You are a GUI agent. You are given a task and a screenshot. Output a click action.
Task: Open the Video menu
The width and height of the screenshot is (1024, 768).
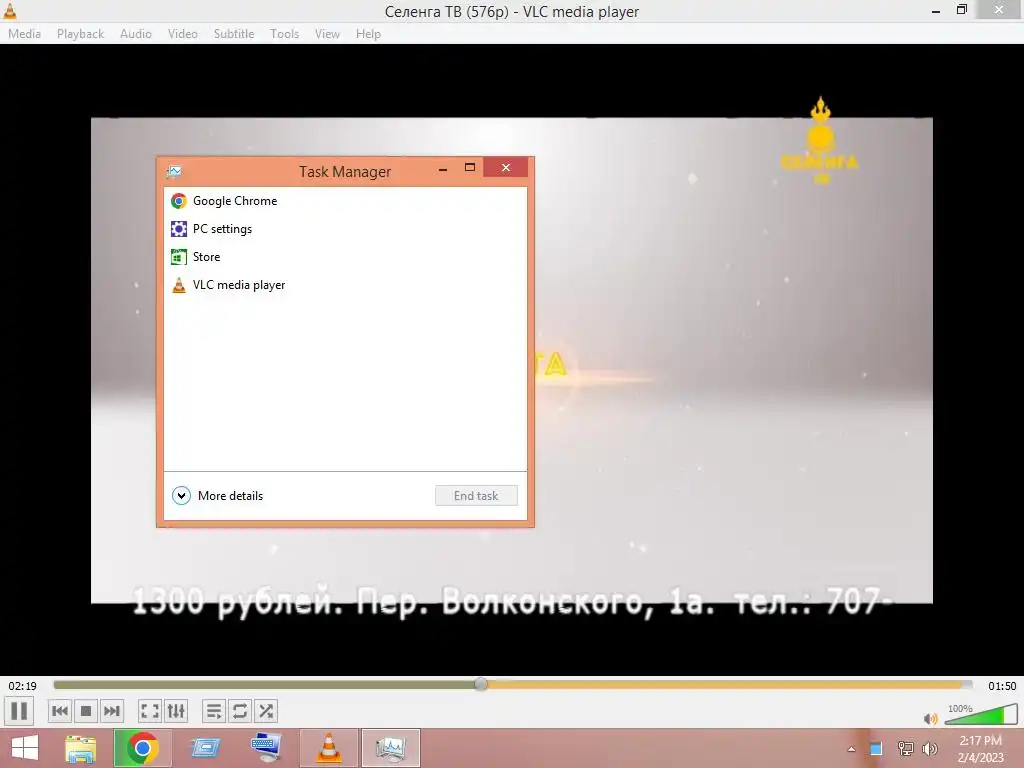click(183, 34)
